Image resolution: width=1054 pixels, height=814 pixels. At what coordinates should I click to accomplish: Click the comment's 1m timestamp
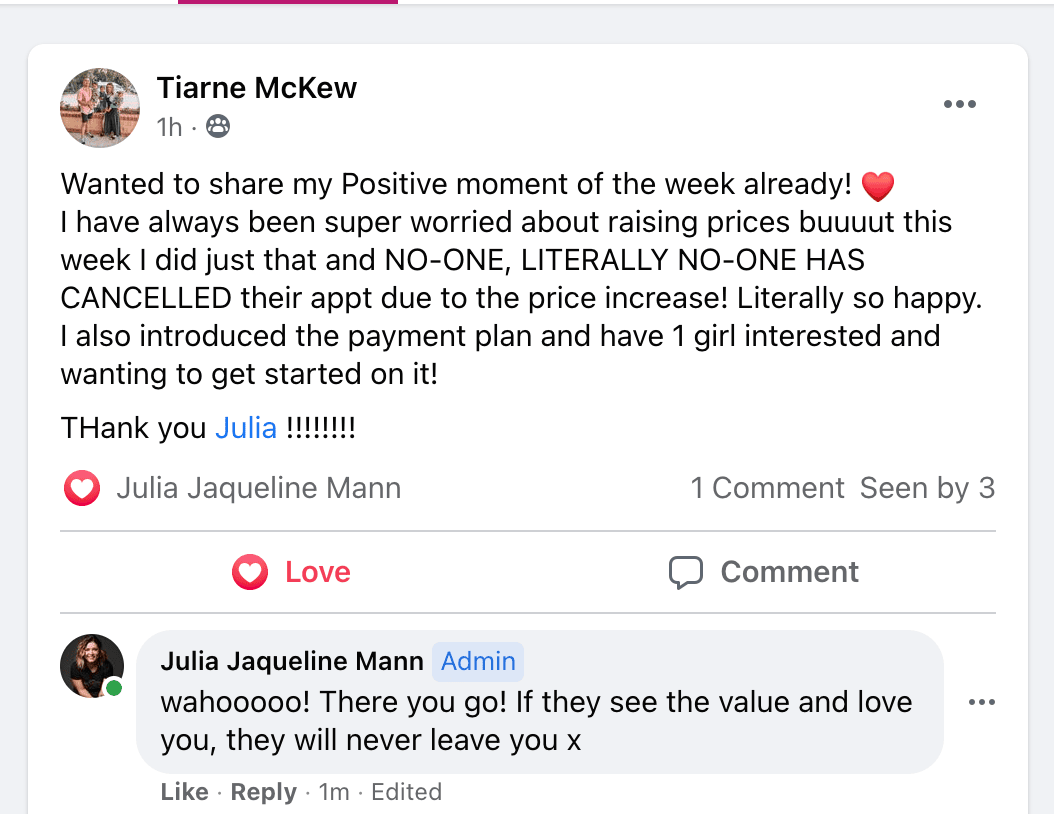pos(334,792)
